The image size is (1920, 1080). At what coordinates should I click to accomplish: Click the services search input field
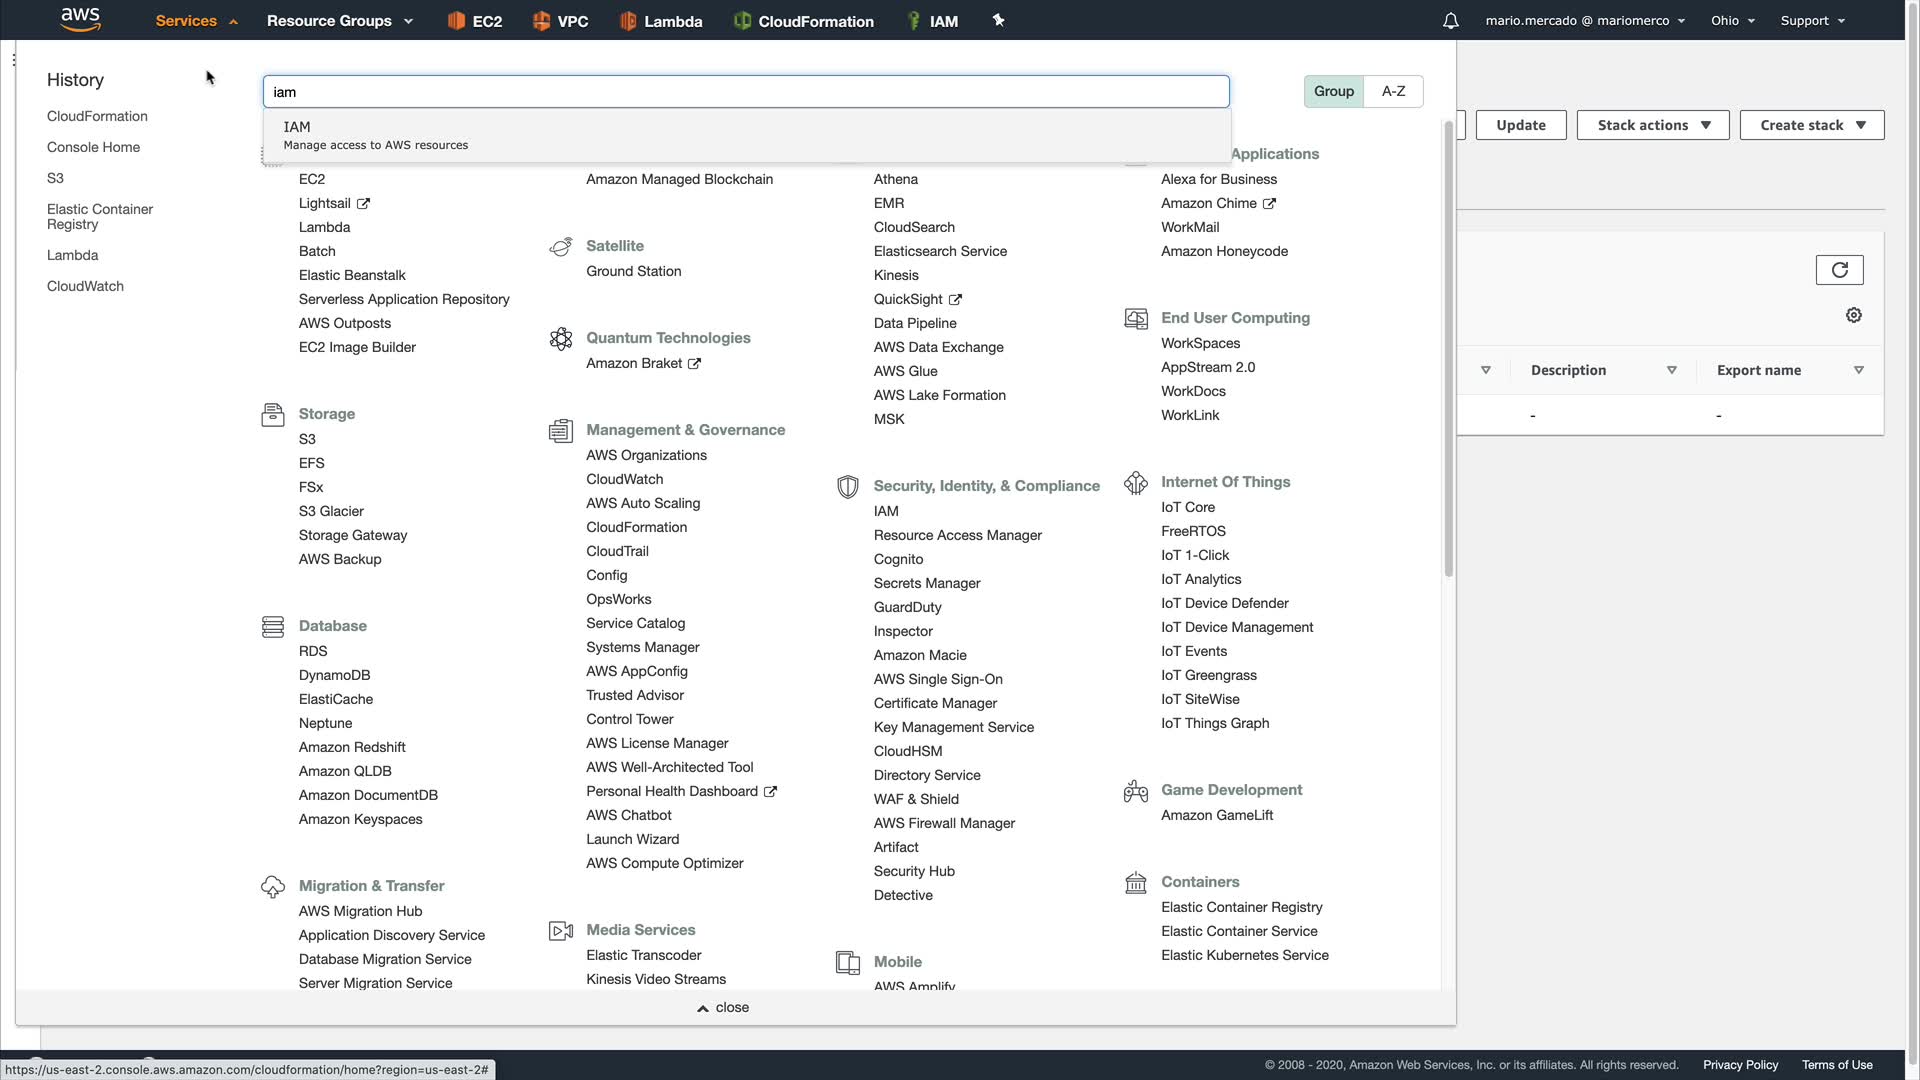click(x=745, y=92)
